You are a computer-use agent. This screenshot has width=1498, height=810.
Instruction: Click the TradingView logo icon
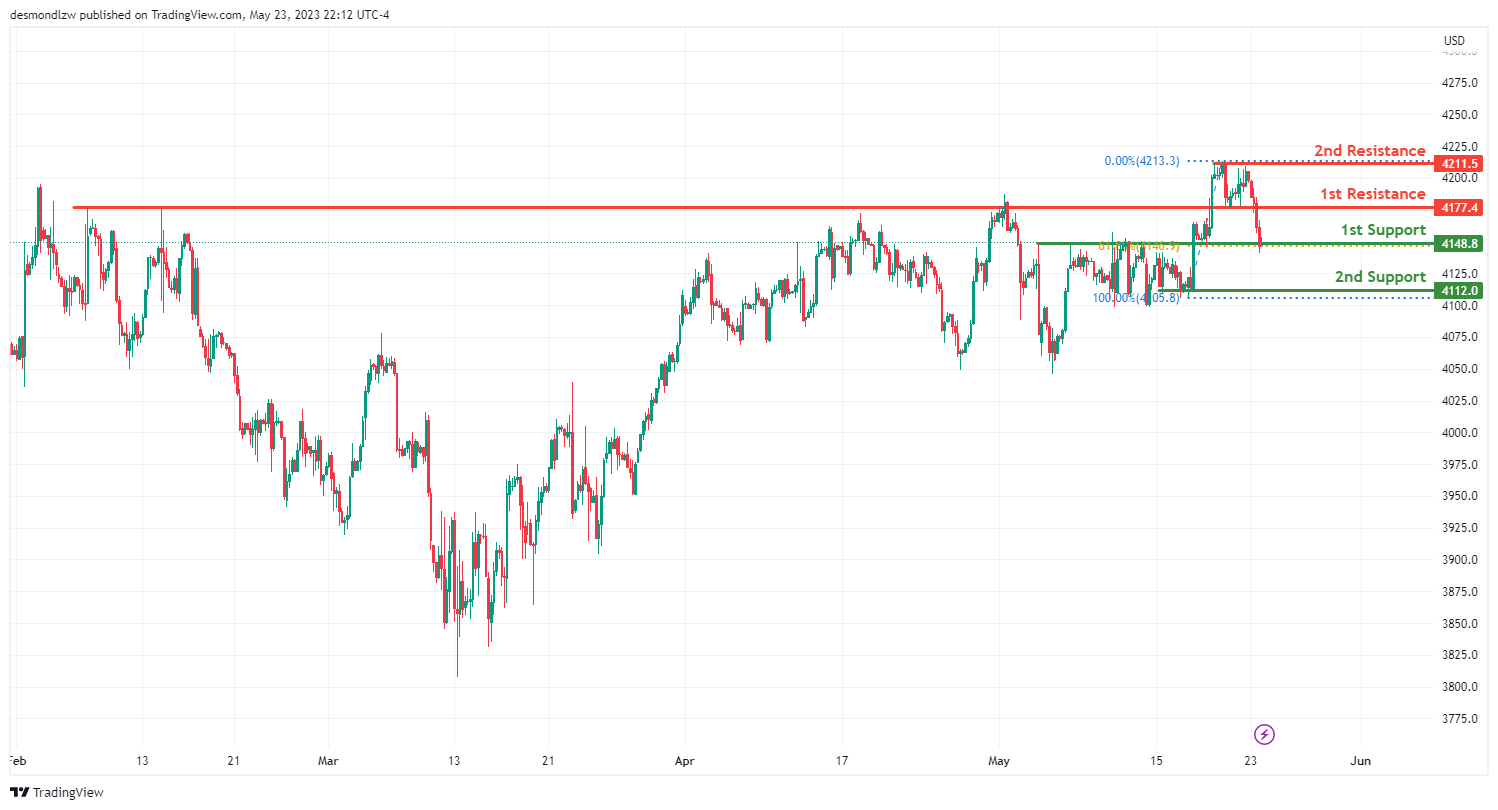coord(19,793)
